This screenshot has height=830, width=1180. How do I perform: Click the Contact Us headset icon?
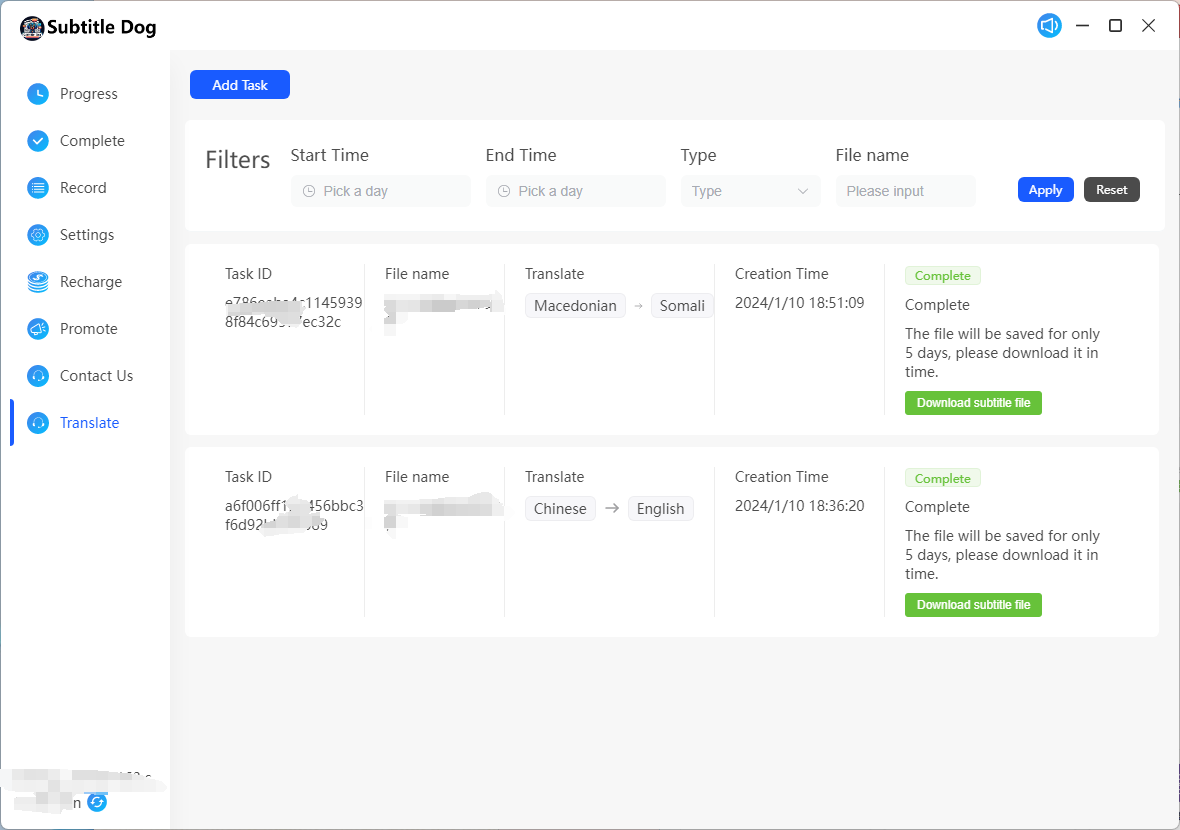(38, 376)
